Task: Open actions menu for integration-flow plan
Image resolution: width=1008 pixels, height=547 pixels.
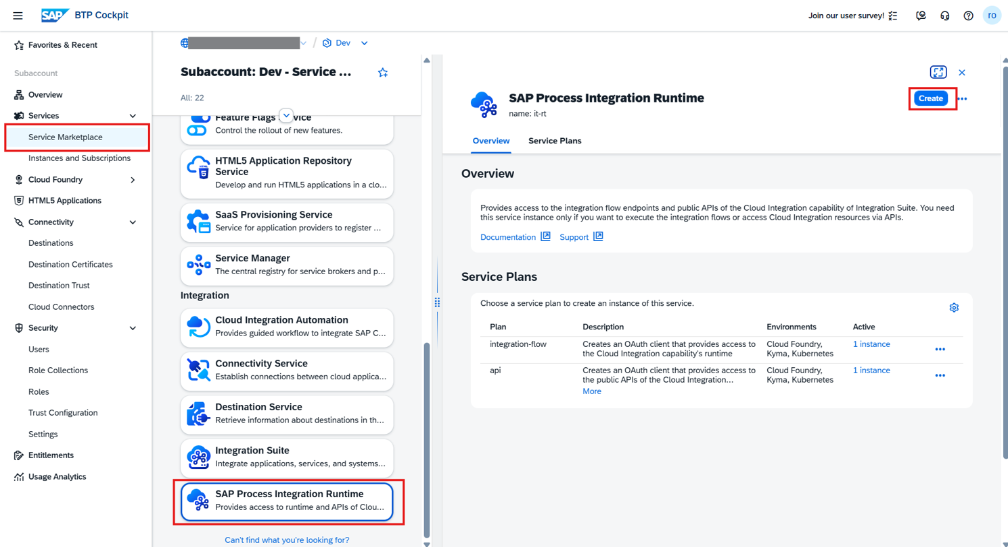Action: pyautogui.click(x=940, y=350)
